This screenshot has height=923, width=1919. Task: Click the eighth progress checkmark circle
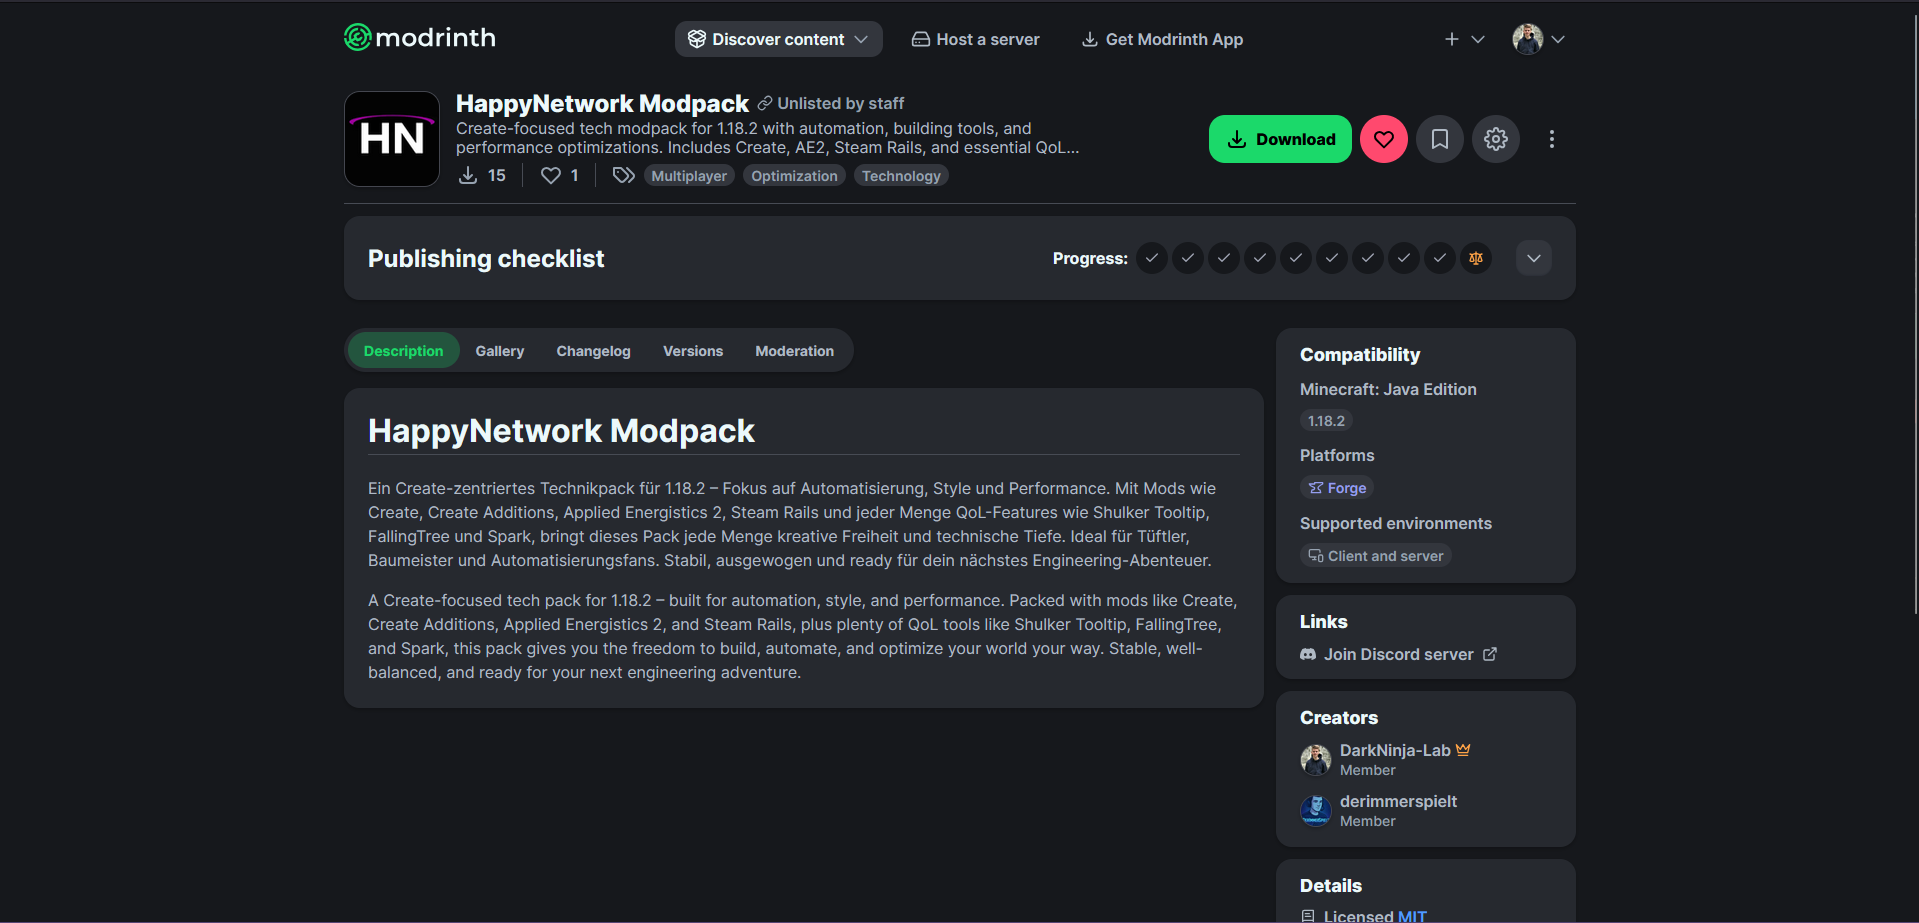click(1404, 258)
